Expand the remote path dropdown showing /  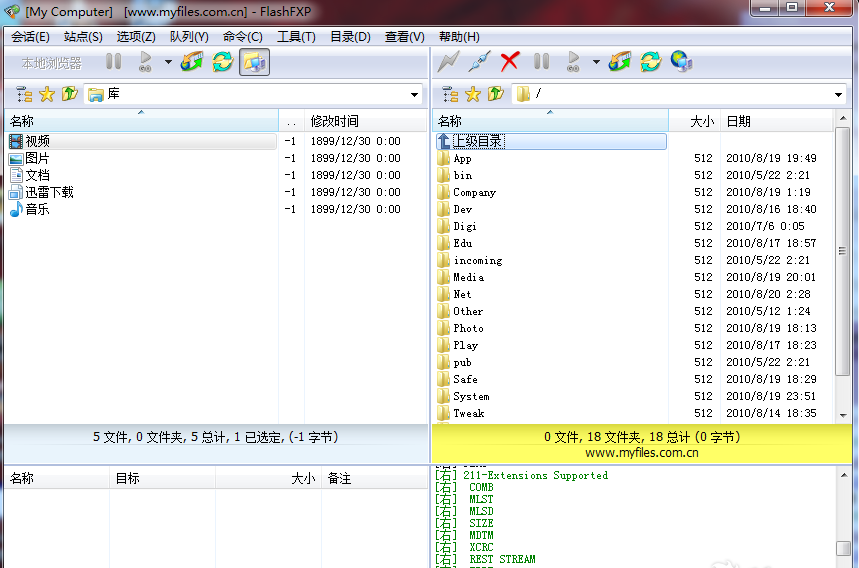pos(839,95)
